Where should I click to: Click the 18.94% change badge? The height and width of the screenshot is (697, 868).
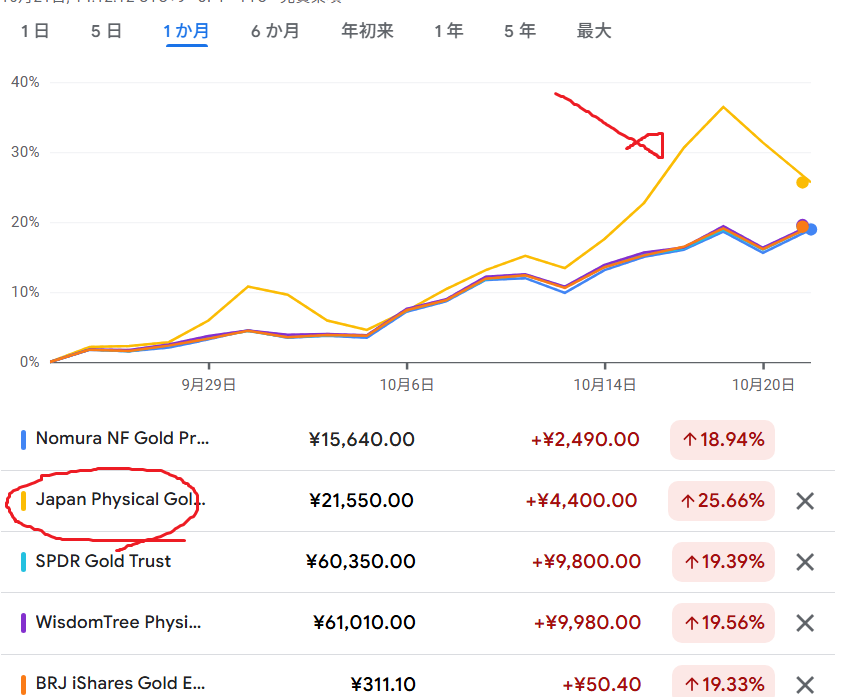click(x=723, y=439)
